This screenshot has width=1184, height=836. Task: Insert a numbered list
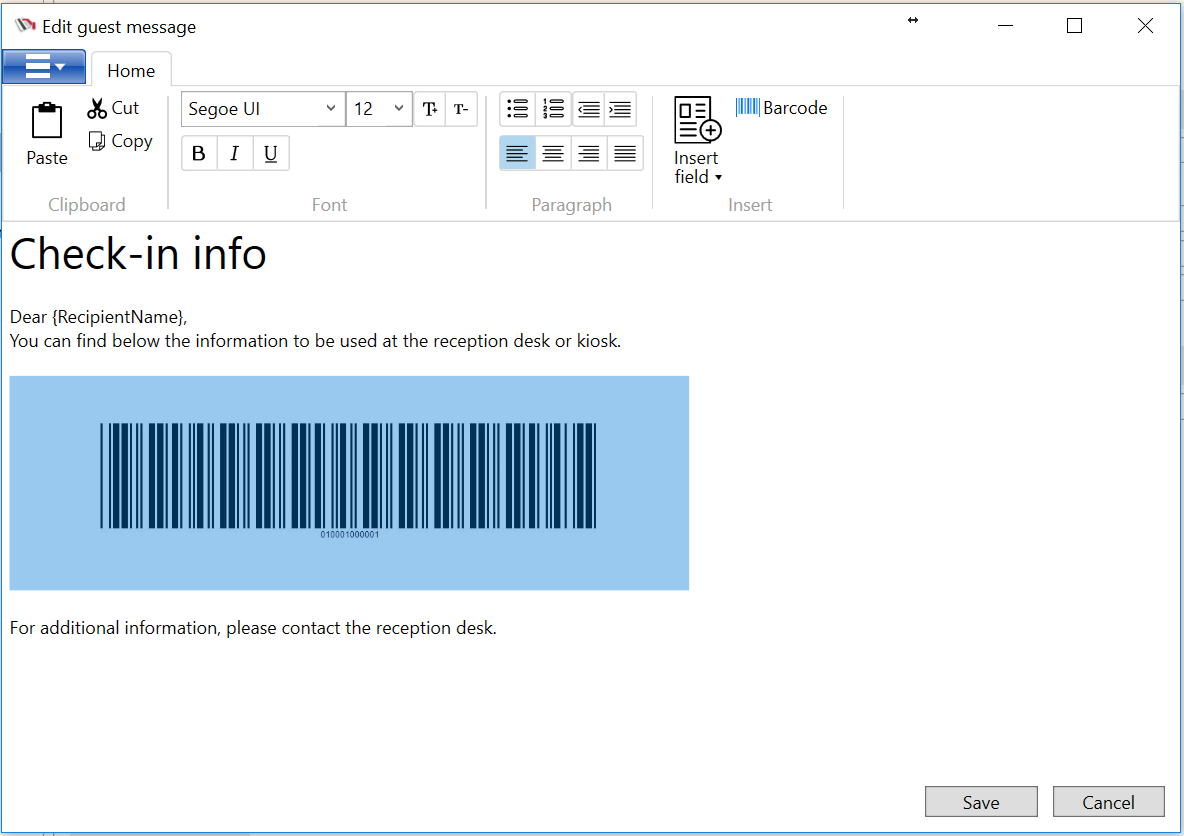tap(553, 110)
